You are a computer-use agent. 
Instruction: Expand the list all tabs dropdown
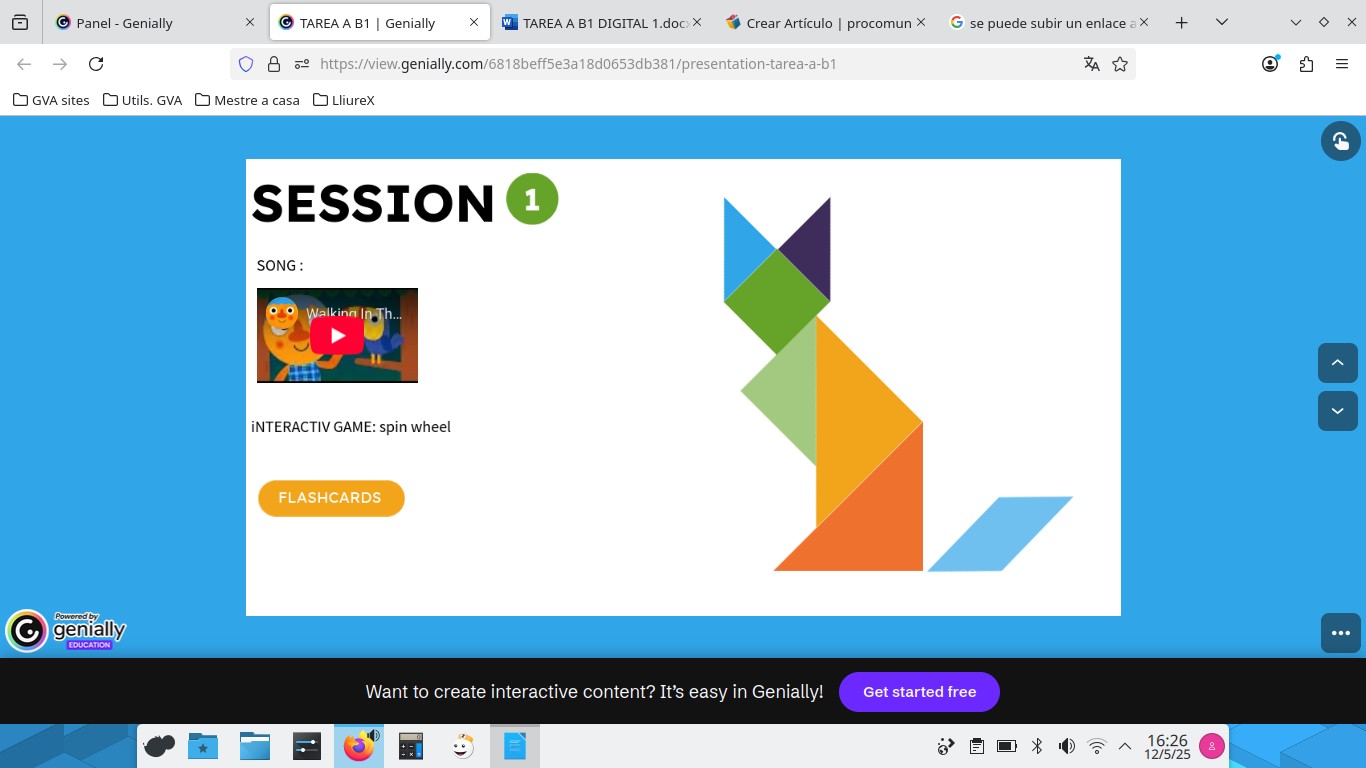point(1221,23)
